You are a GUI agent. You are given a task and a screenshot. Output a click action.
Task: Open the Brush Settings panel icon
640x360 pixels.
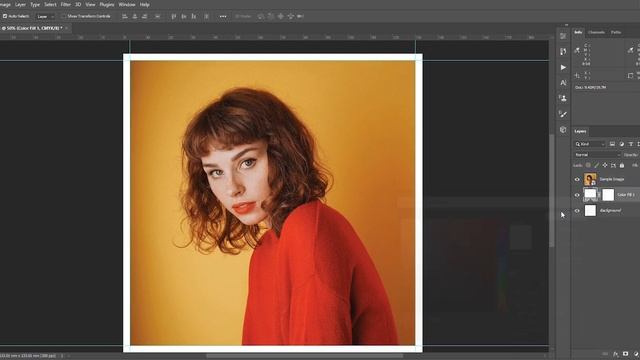[x=563, y=114]
